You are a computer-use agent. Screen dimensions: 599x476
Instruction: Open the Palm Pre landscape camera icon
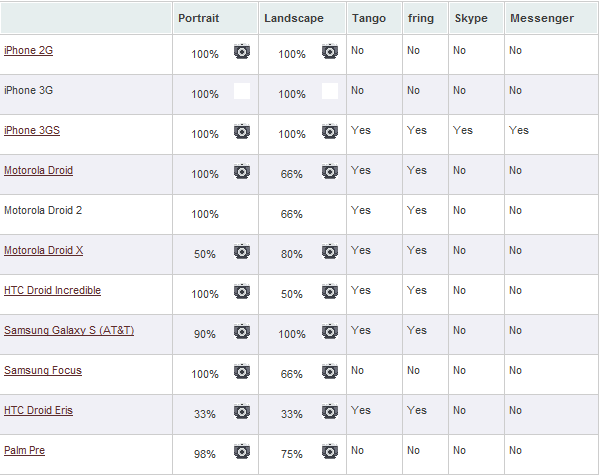point(330,451)
